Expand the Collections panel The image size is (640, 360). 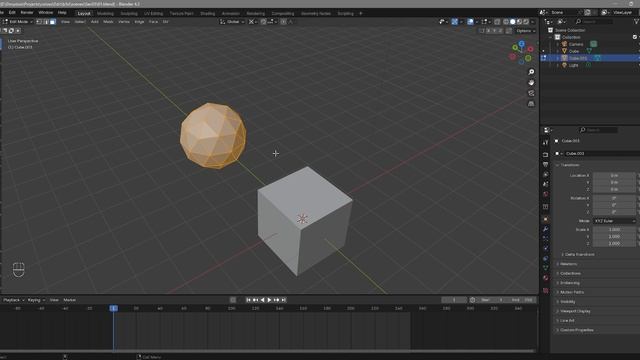click(570, 273)
